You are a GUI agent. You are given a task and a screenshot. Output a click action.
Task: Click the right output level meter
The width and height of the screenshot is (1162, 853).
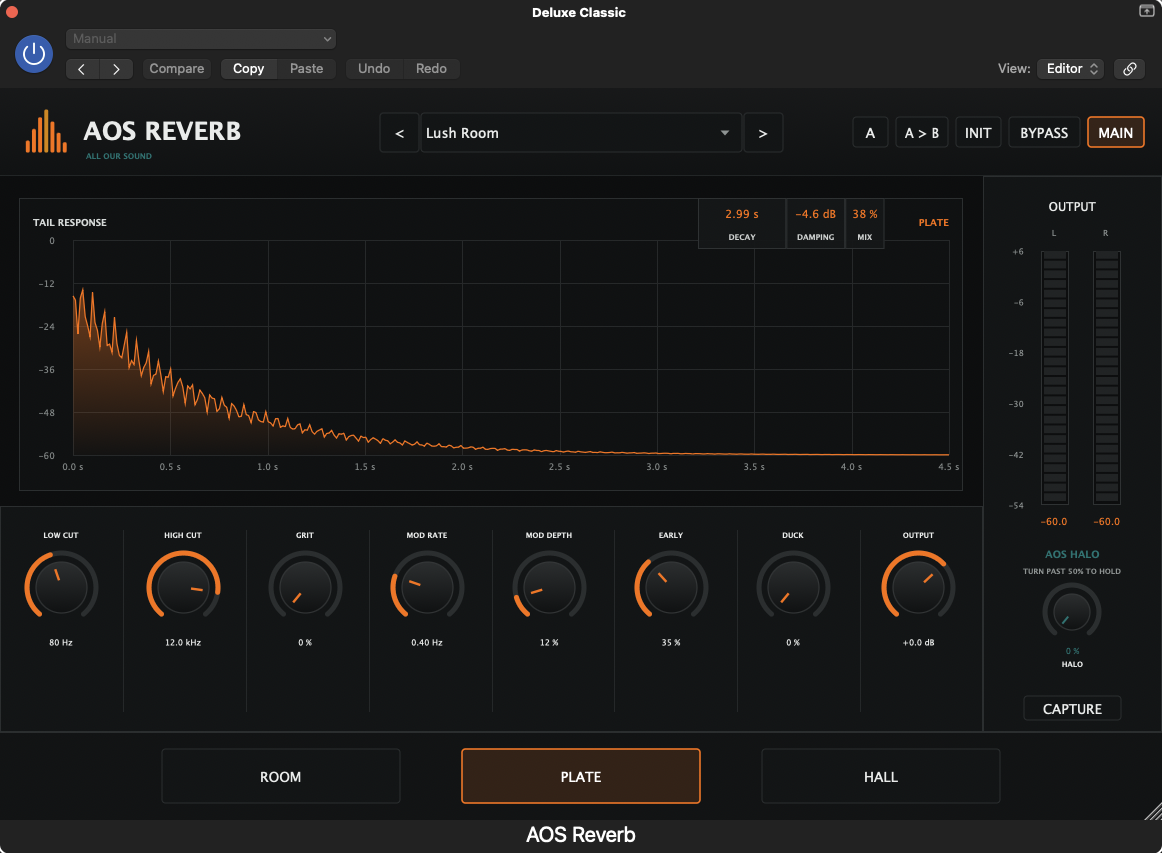[1106, 378]
